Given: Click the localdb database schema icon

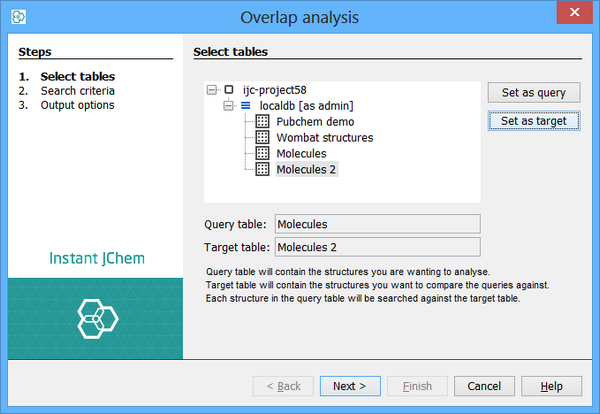Looking at the screenshot, I should tap(246, 105).
